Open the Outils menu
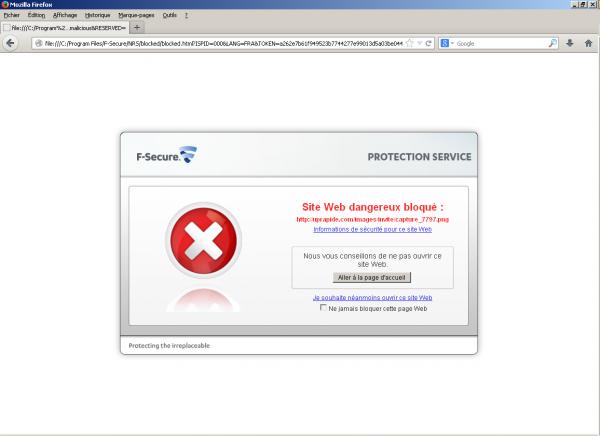This screenshot has width=600, height=436. (170, 15)
